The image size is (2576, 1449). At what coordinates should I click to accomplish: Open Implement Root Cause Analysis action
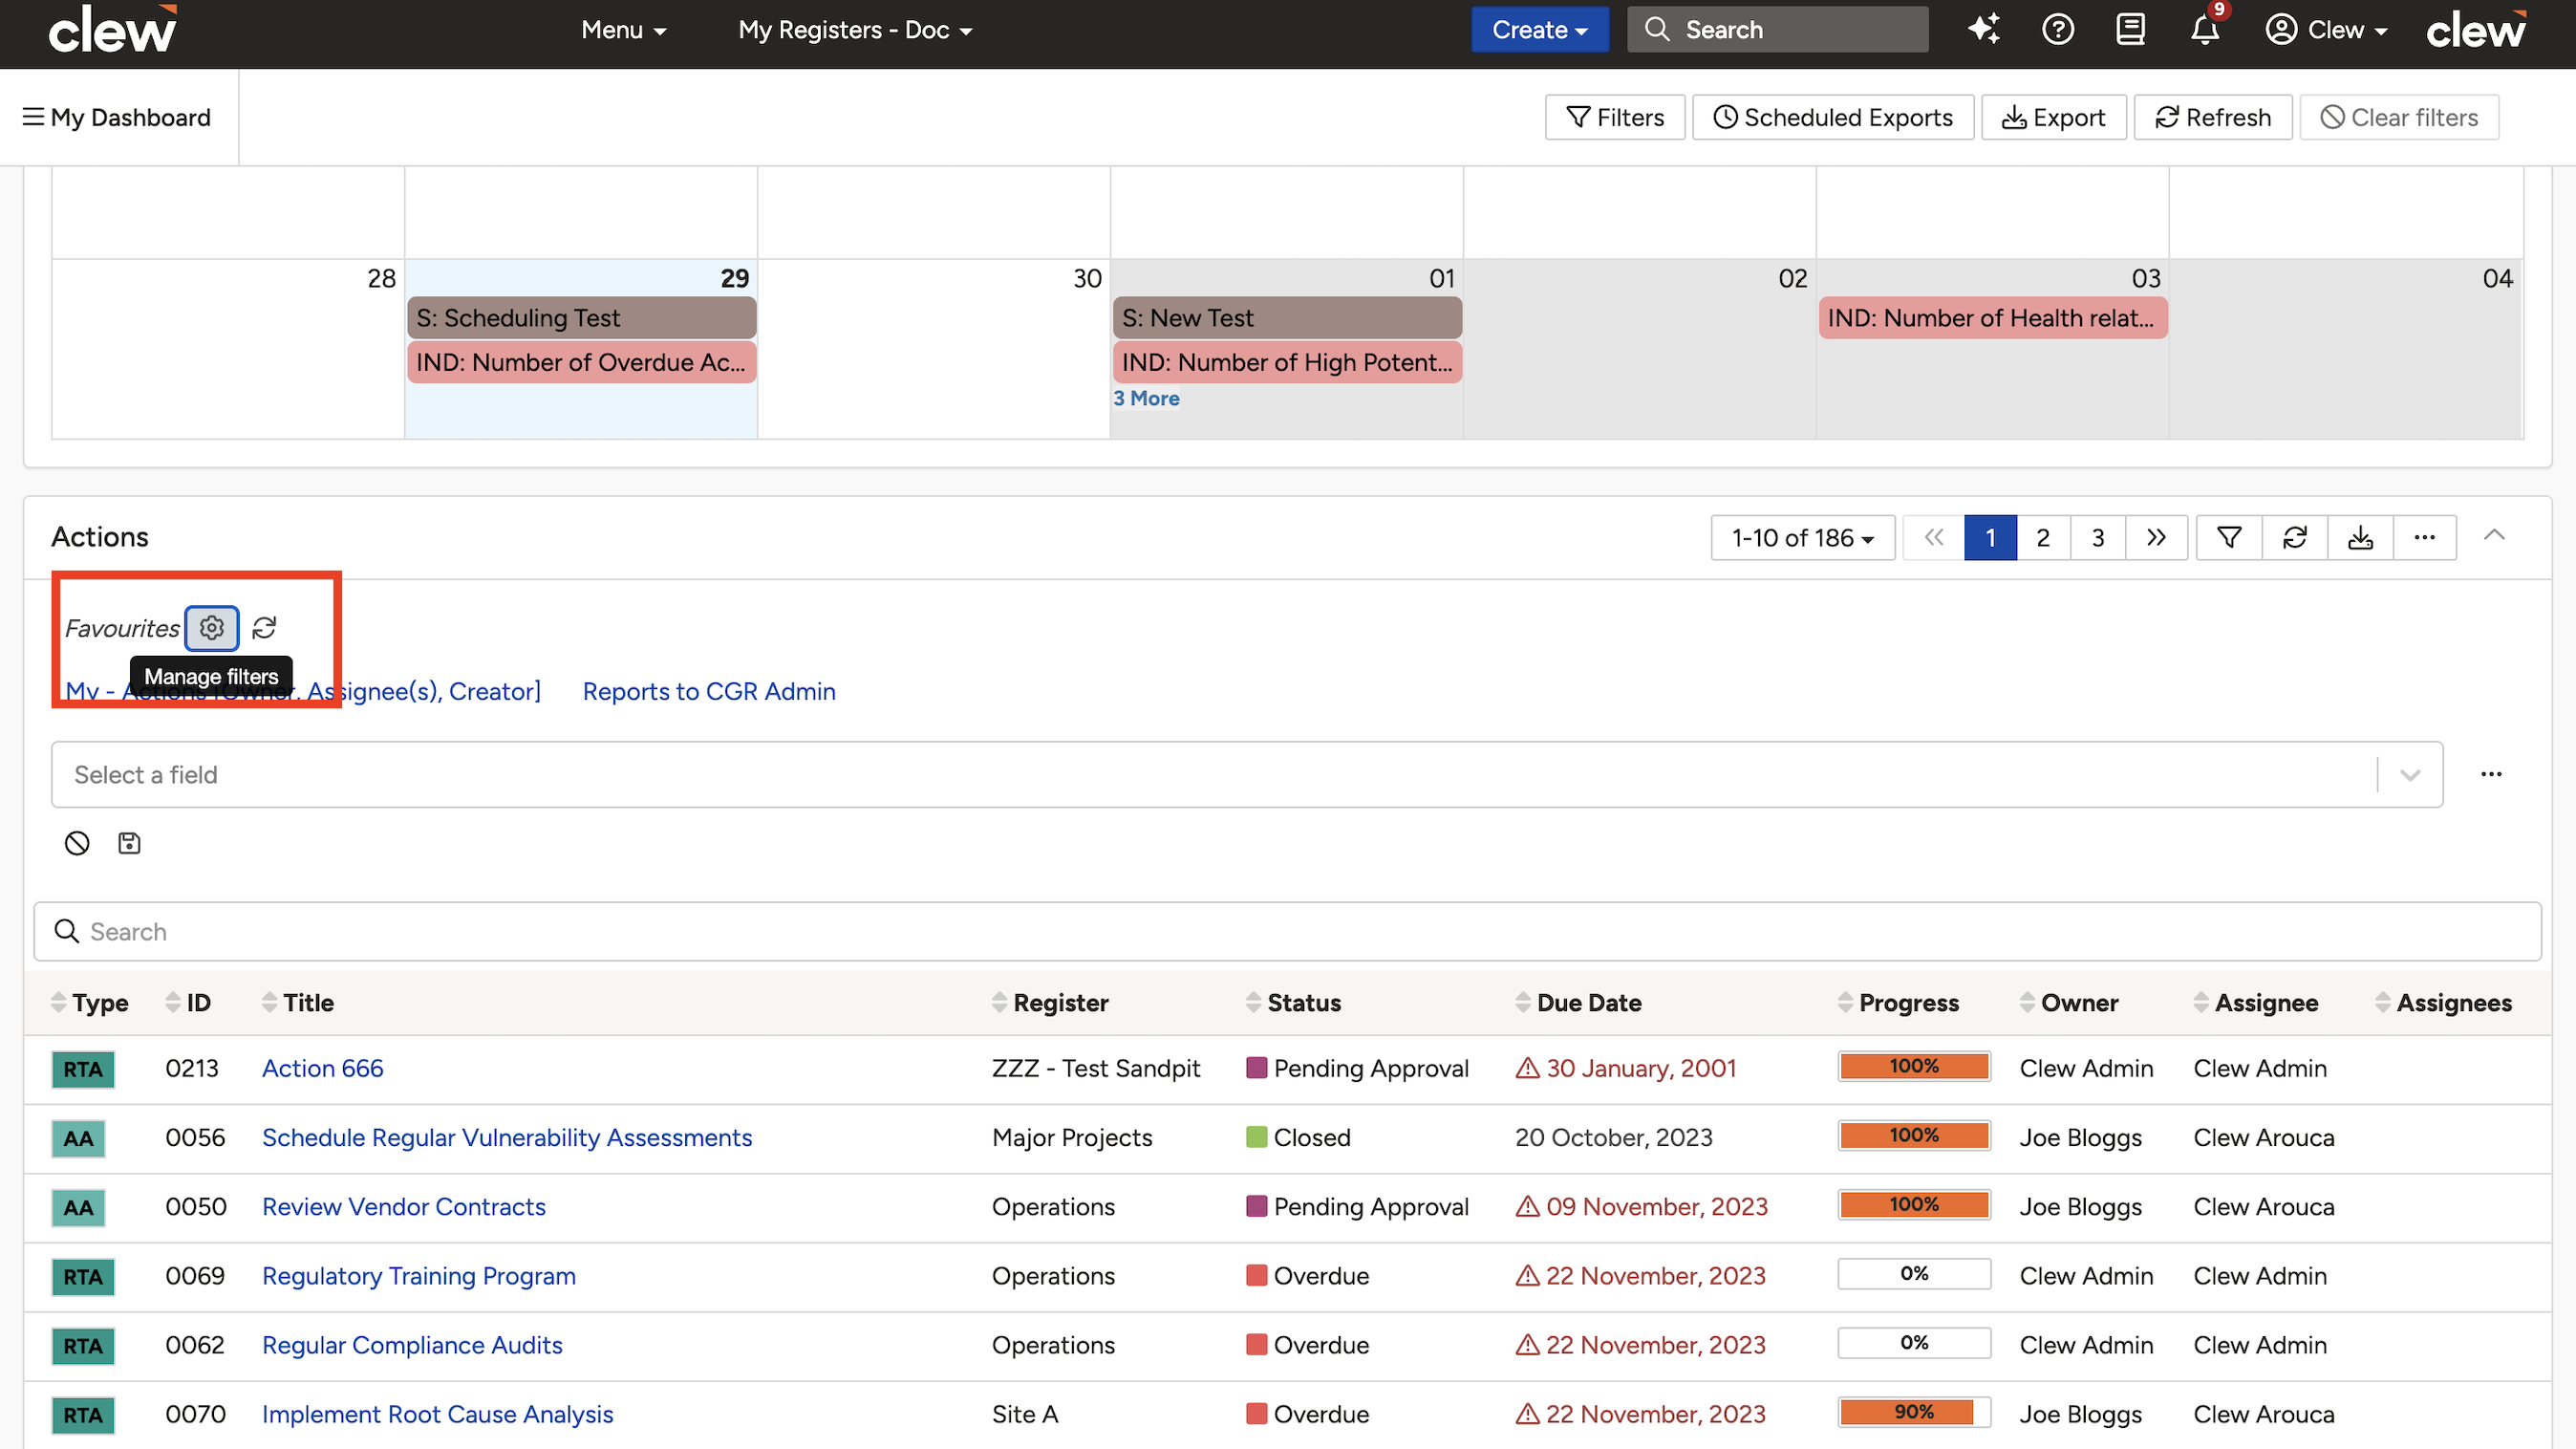(438, 1414)
